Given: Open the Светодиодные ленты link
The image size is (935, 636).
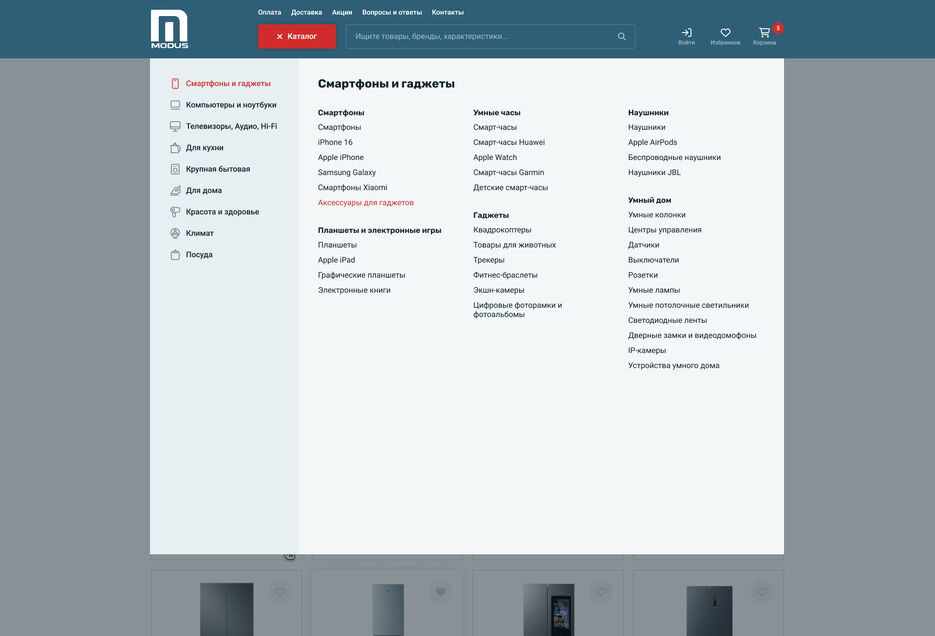Looking at the screenshot, I should [667, 320].
